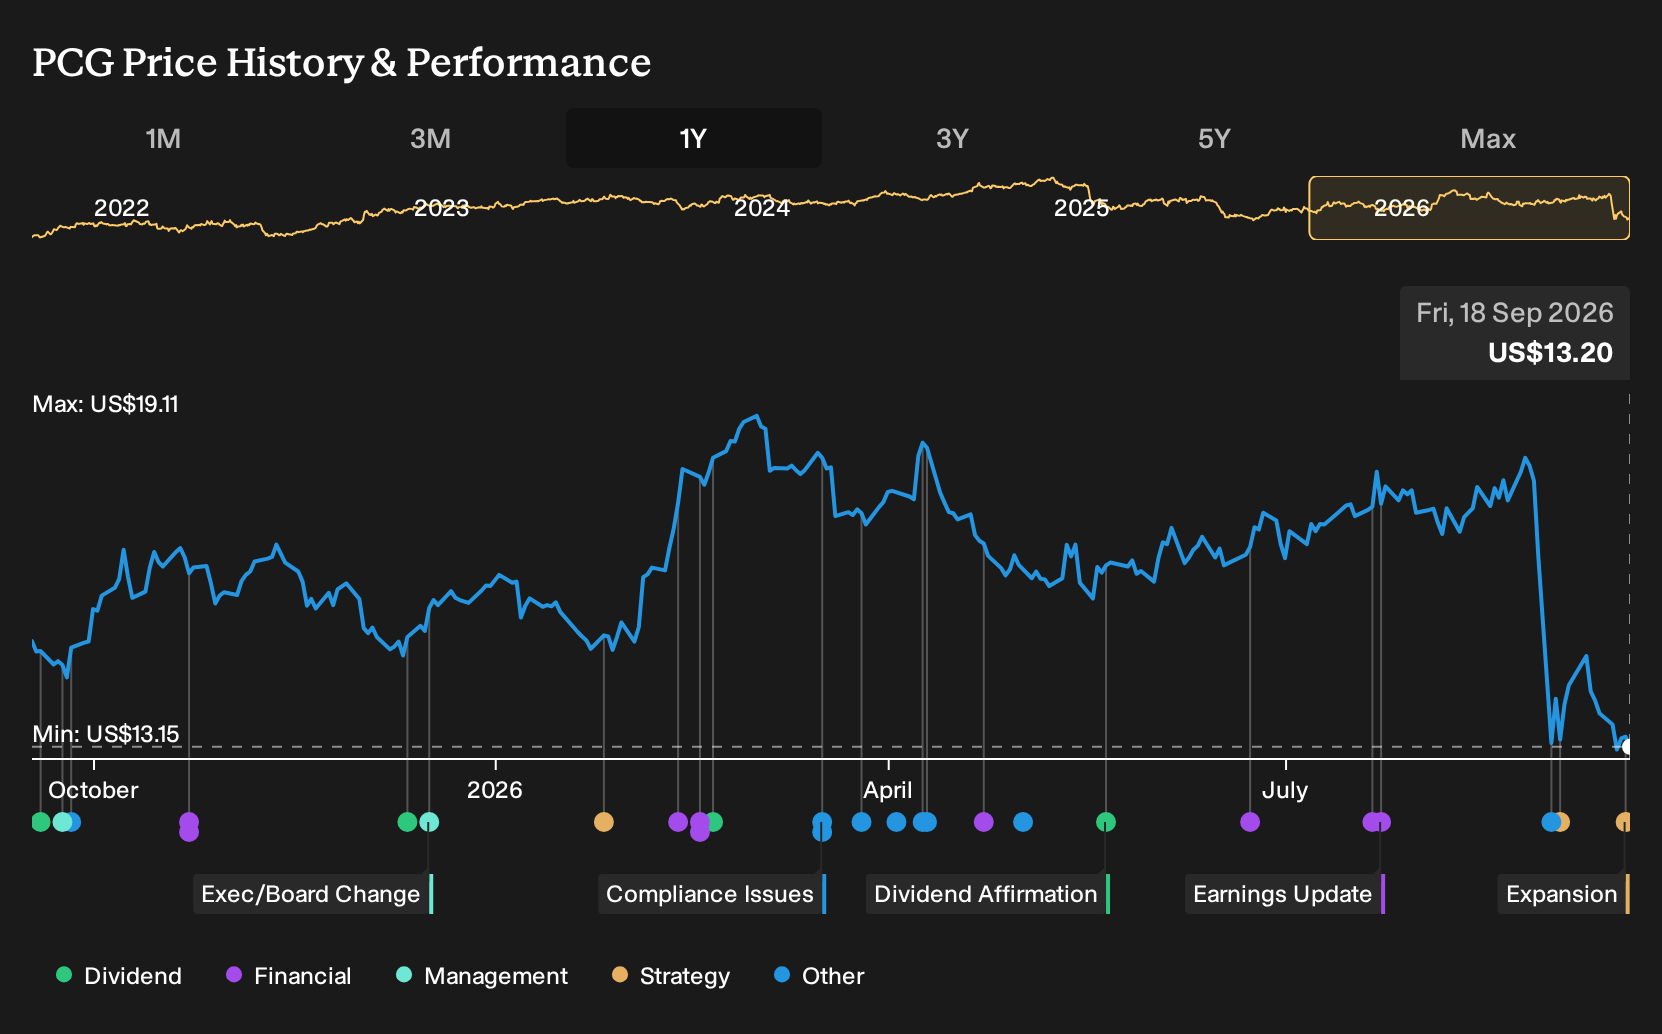Click the October axis label
Viewport: 1662px width, 1034px height.
93,790
